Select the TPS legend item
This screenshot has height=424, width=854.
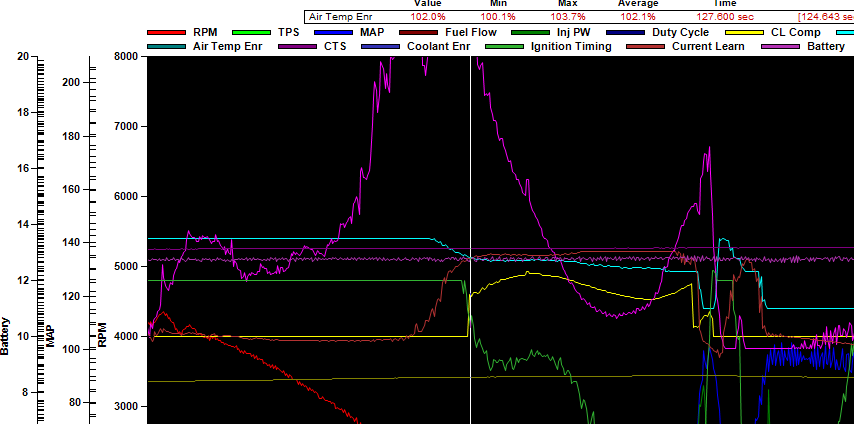point(289,33)
